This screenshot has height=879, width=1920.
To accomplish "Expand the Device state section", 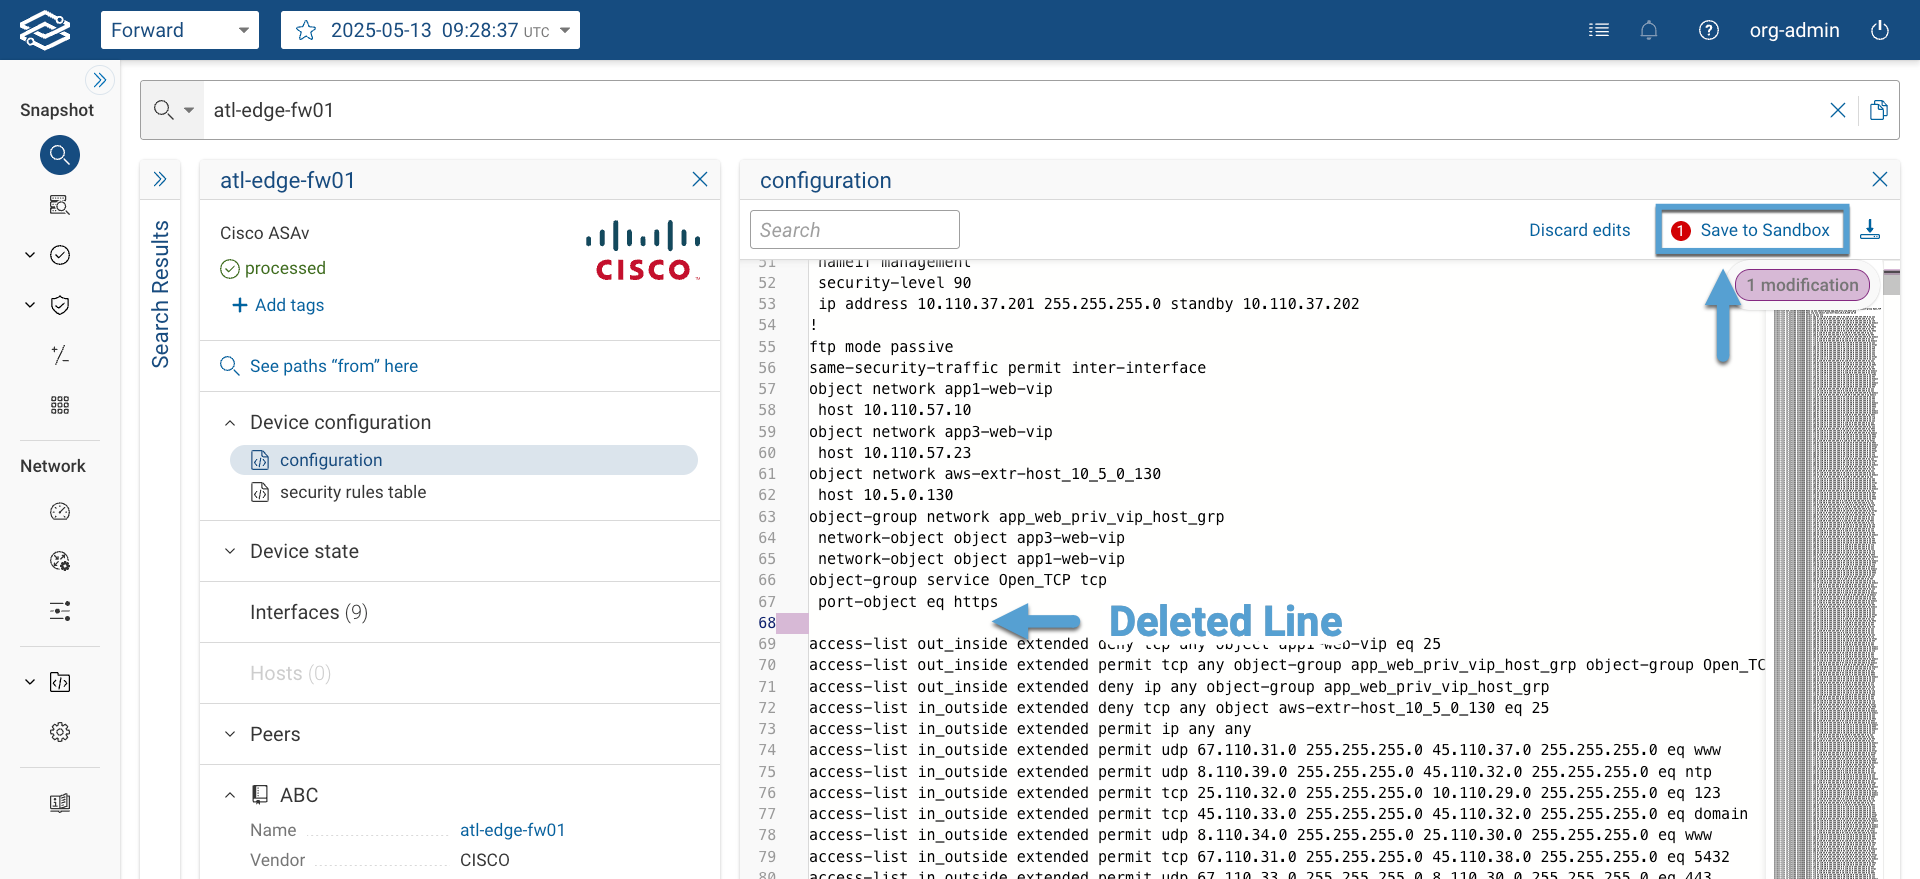I will 230,551.
